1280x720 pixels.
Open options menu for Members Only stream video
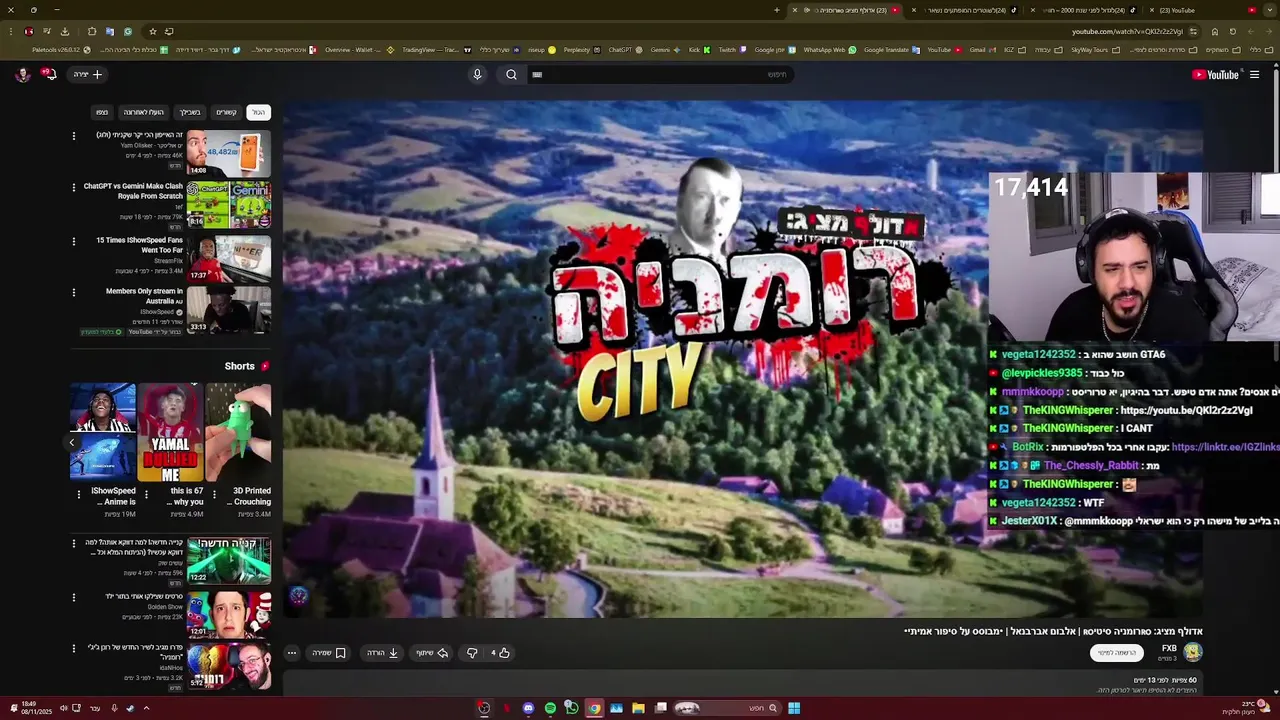(73, 293)
